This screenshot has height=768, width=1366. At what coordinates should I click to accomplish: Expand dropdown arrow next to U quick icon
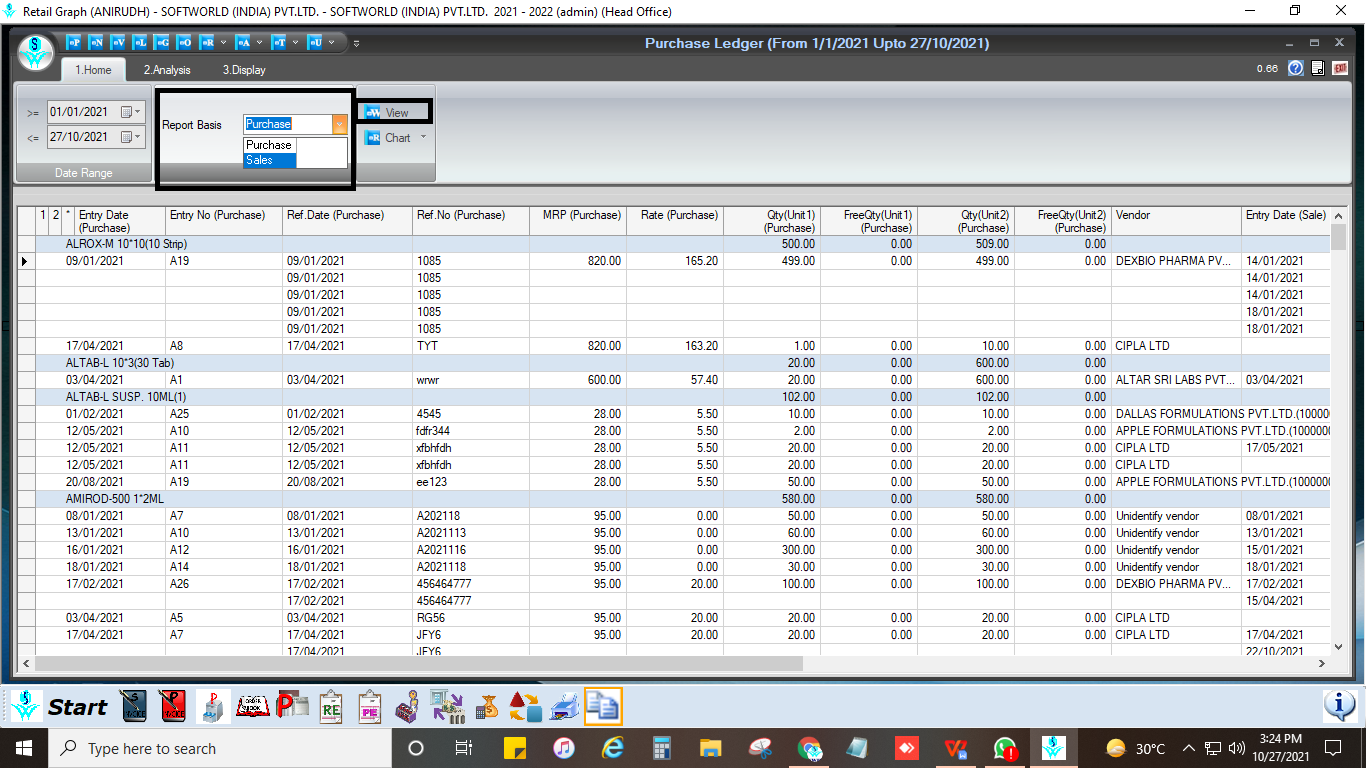[333, 43]
